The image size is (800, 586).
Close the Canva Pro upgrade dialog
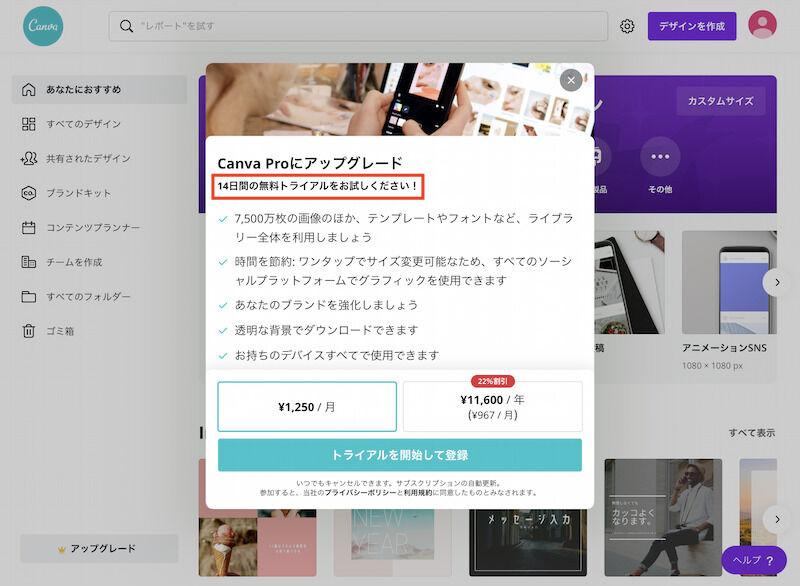coord(571,80)
